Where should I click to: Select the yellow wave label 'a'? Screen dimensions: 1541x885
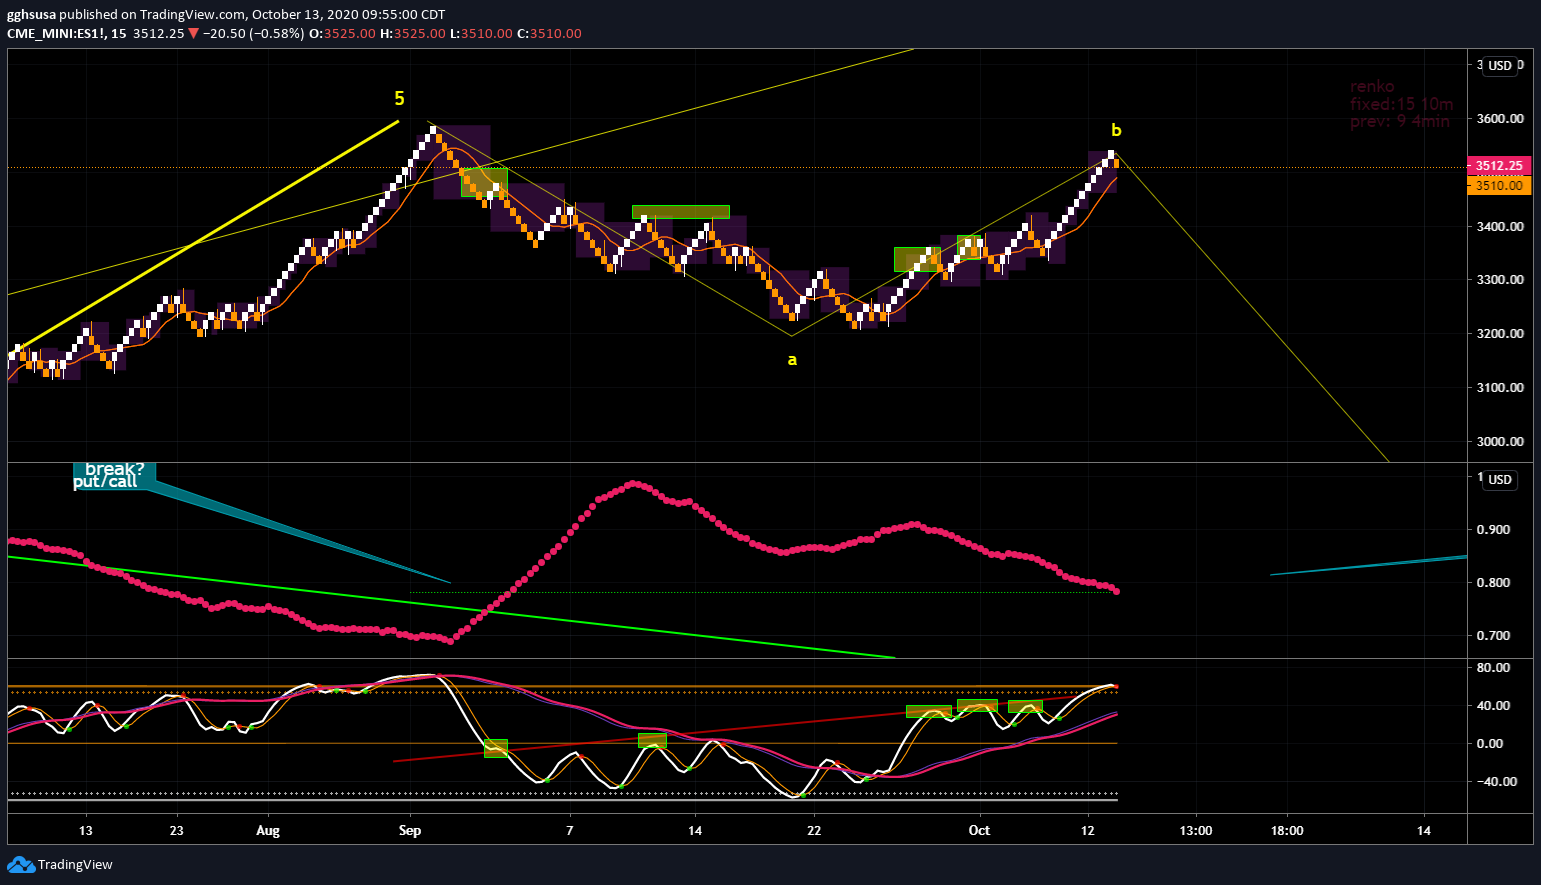click(792, 360)
